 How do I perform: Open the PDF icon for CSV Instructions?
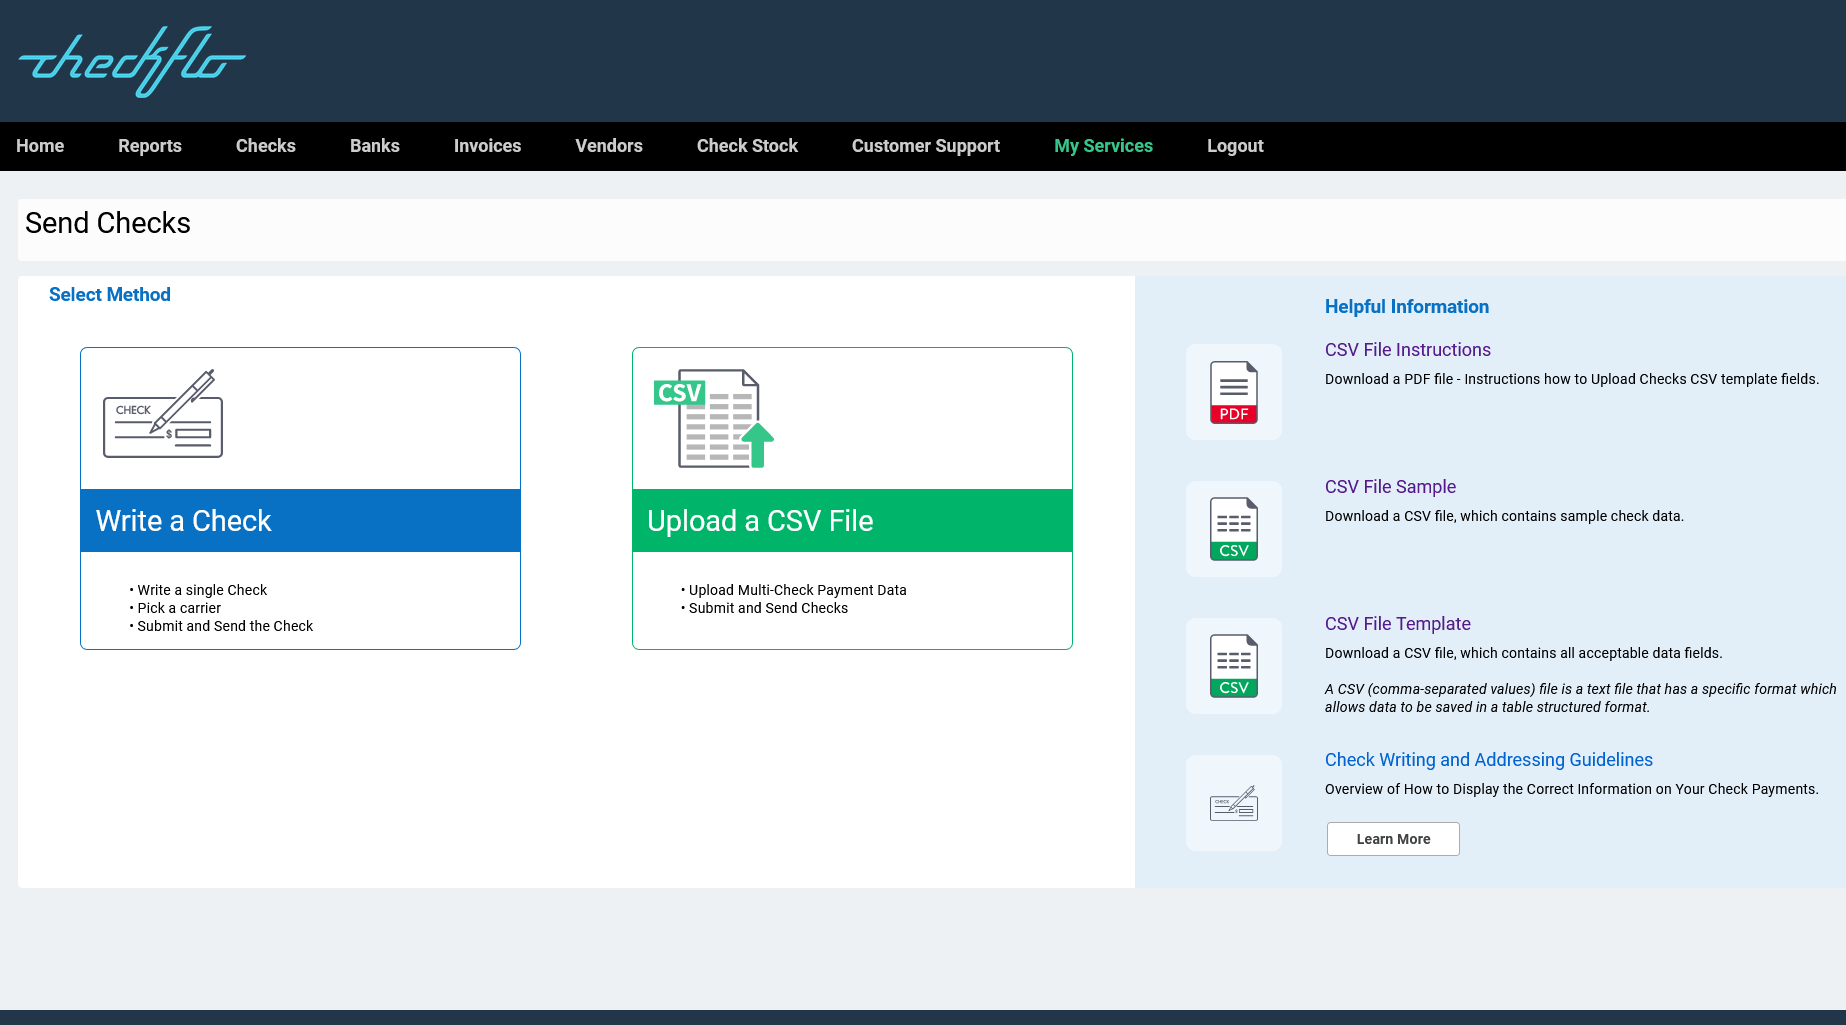[1234, 392]
